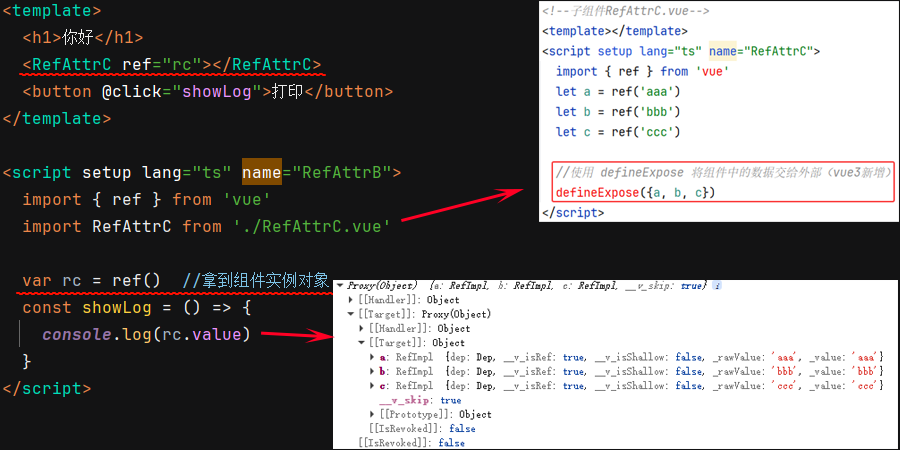Collapse the top-level Proxy(Object) entry
The width and height of the screenshot is (900, 450).
(x=341, y=287)
